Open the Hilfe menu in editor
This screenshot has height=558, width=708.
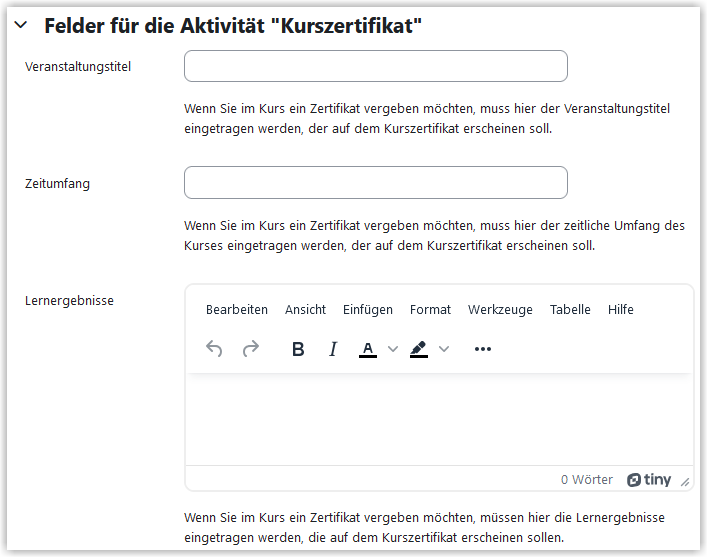point(620,310)
